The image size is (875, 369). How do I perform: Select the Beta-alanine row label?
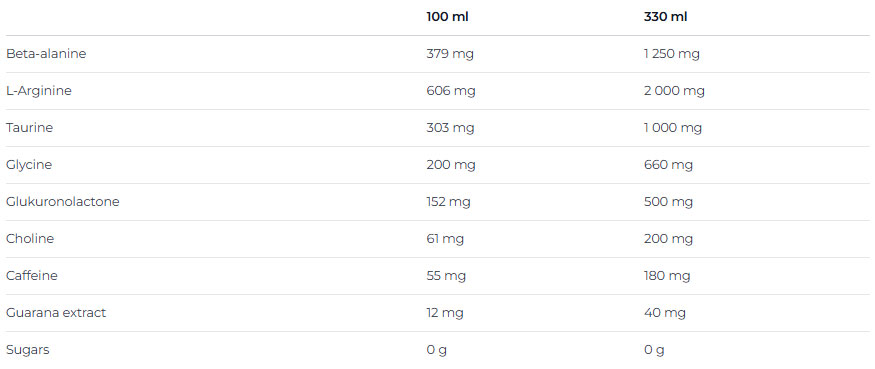tap(46, 54)
